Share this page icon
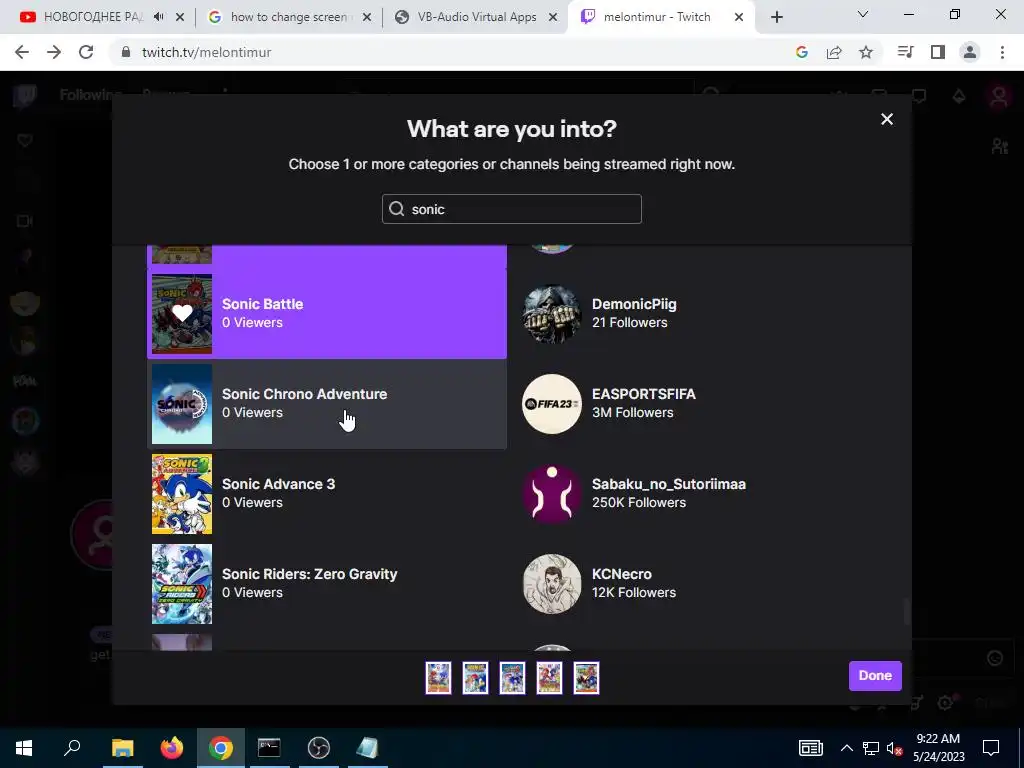The width and height of the screenshot is (1024, 768). (x=834, y=52)
